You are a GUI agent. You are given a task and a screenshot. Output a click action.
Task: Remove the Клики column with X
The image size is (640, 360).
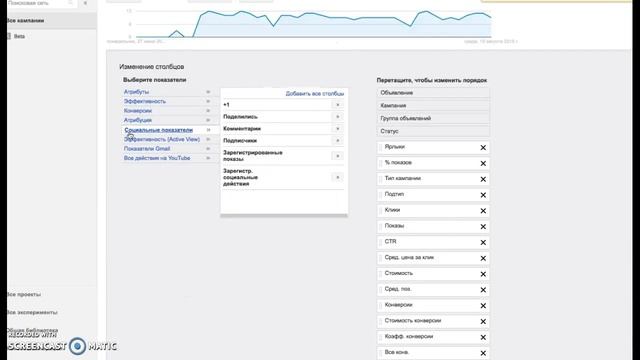[x=483, y=211]
